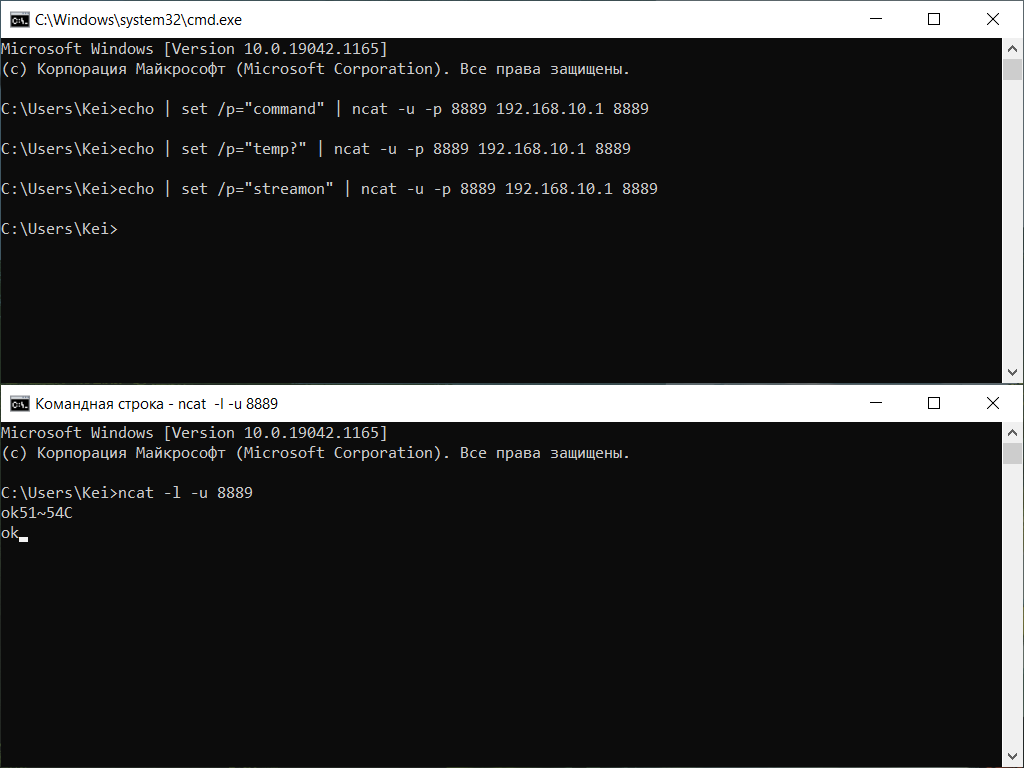Click the title text C:\Windows\system32\cmd.exe

click(139, 19)
